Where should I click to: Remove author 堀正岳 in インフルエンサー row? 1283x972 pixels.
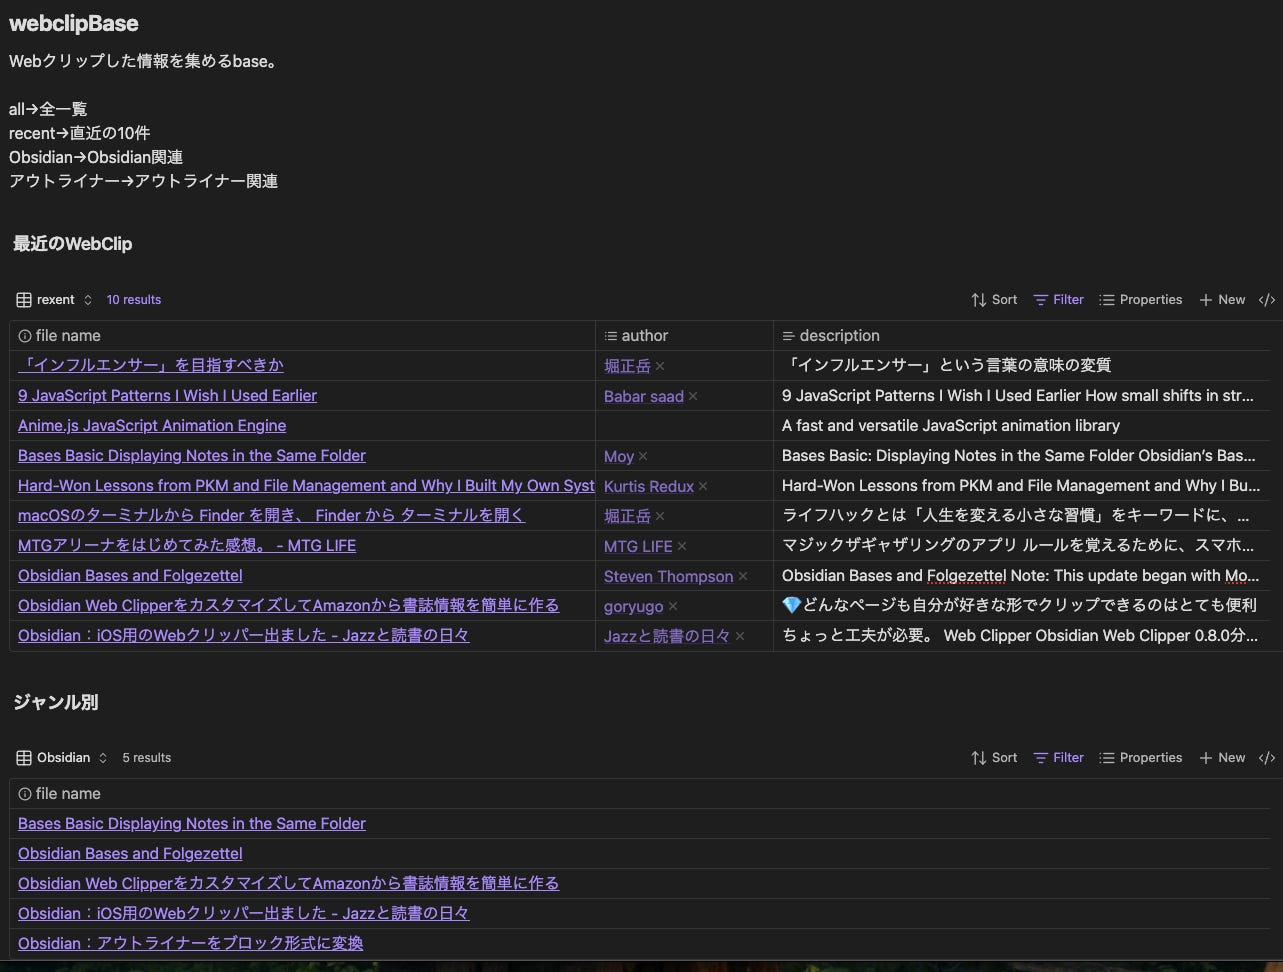(660, 366)
